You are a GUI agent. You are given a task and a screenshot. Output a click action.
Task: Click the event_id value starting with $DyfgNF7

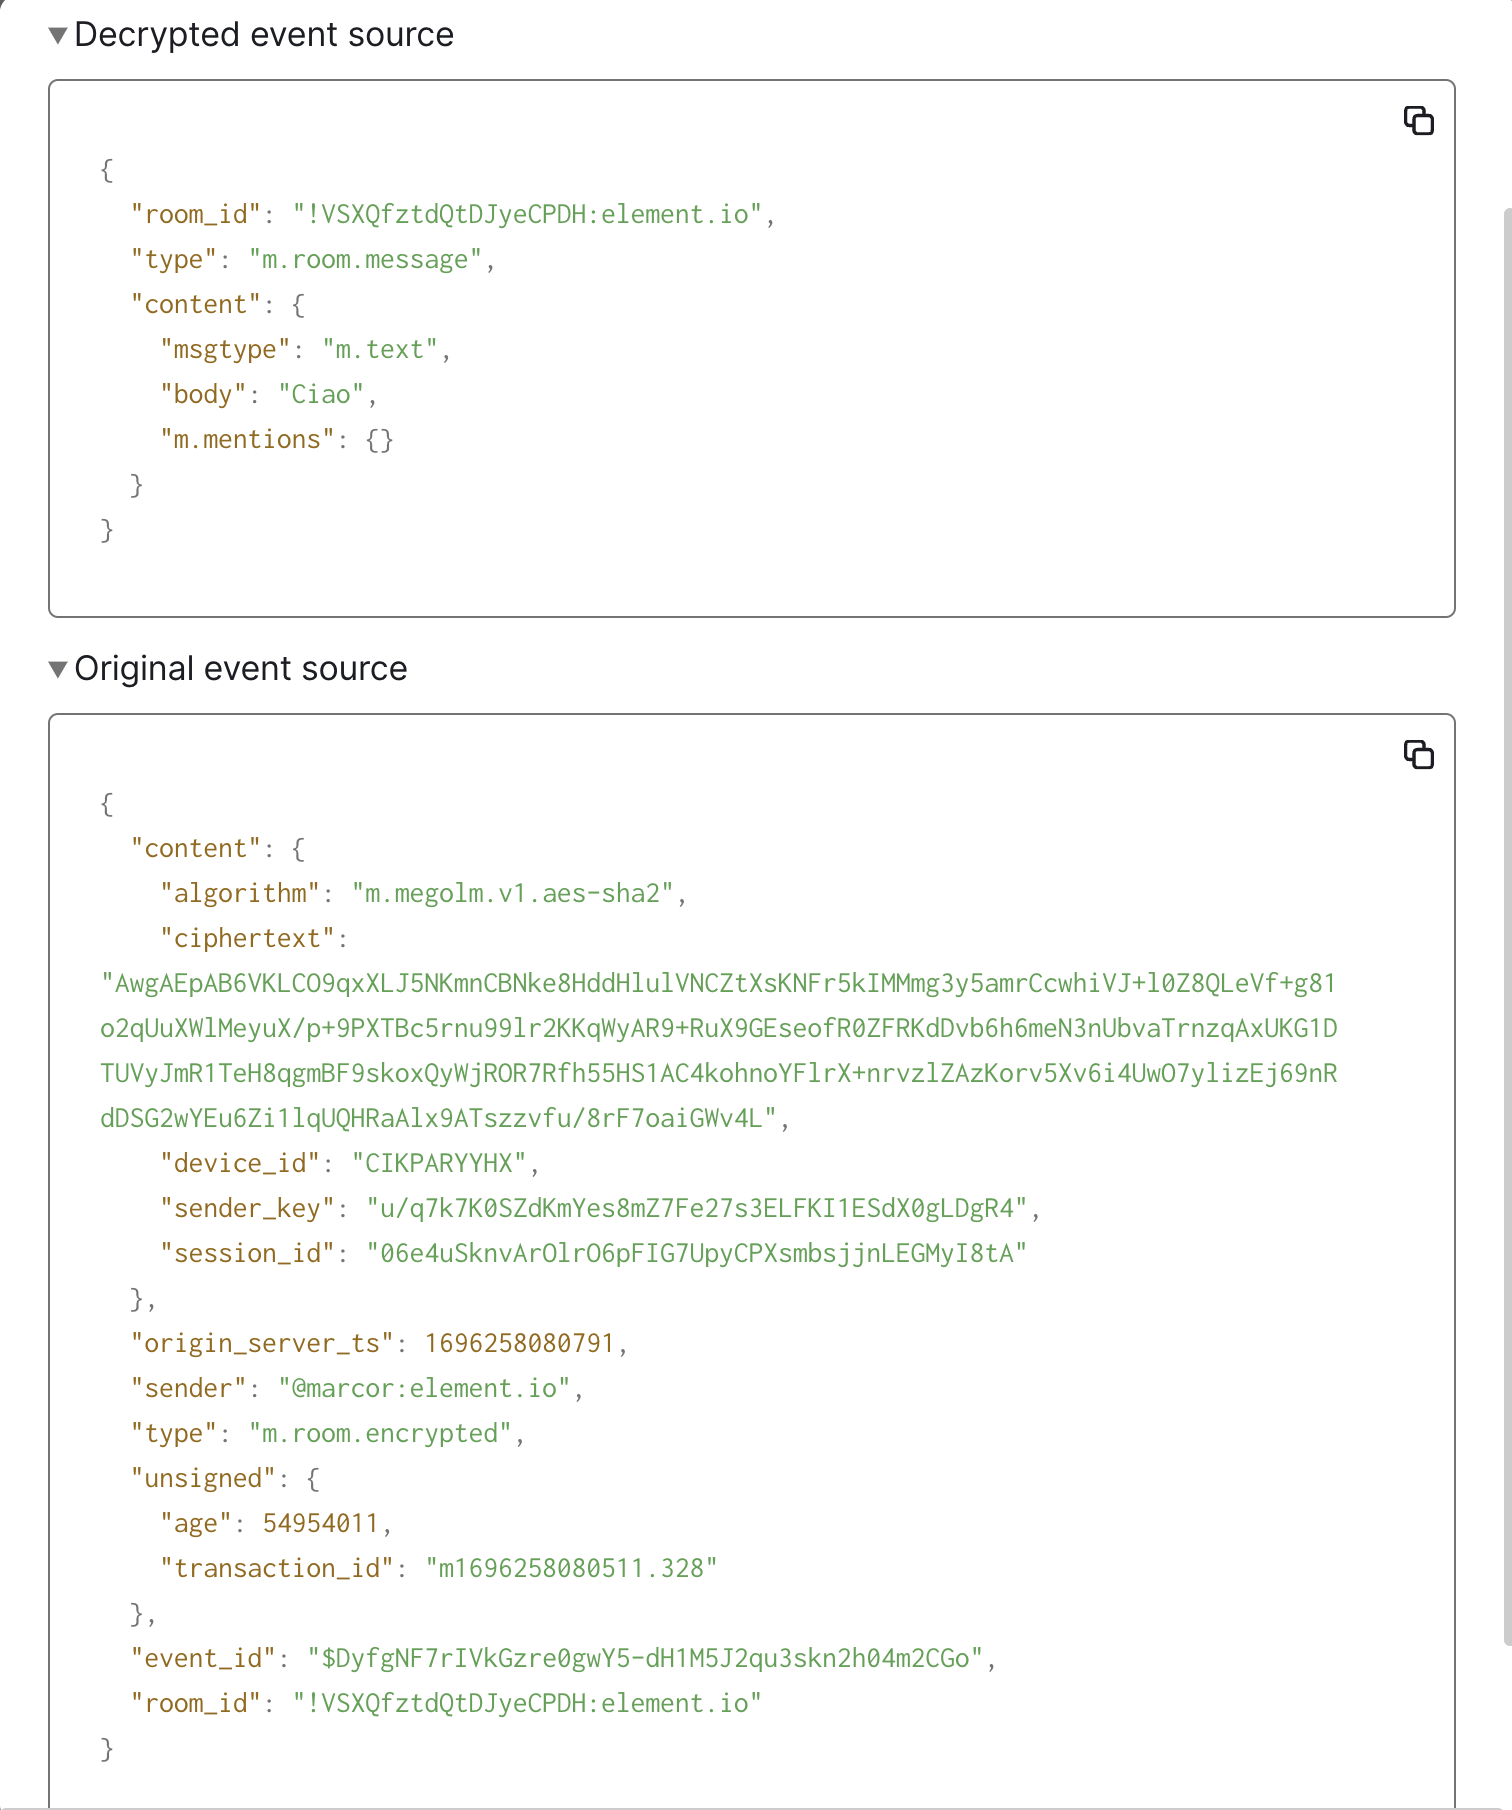pos(645,1659)
